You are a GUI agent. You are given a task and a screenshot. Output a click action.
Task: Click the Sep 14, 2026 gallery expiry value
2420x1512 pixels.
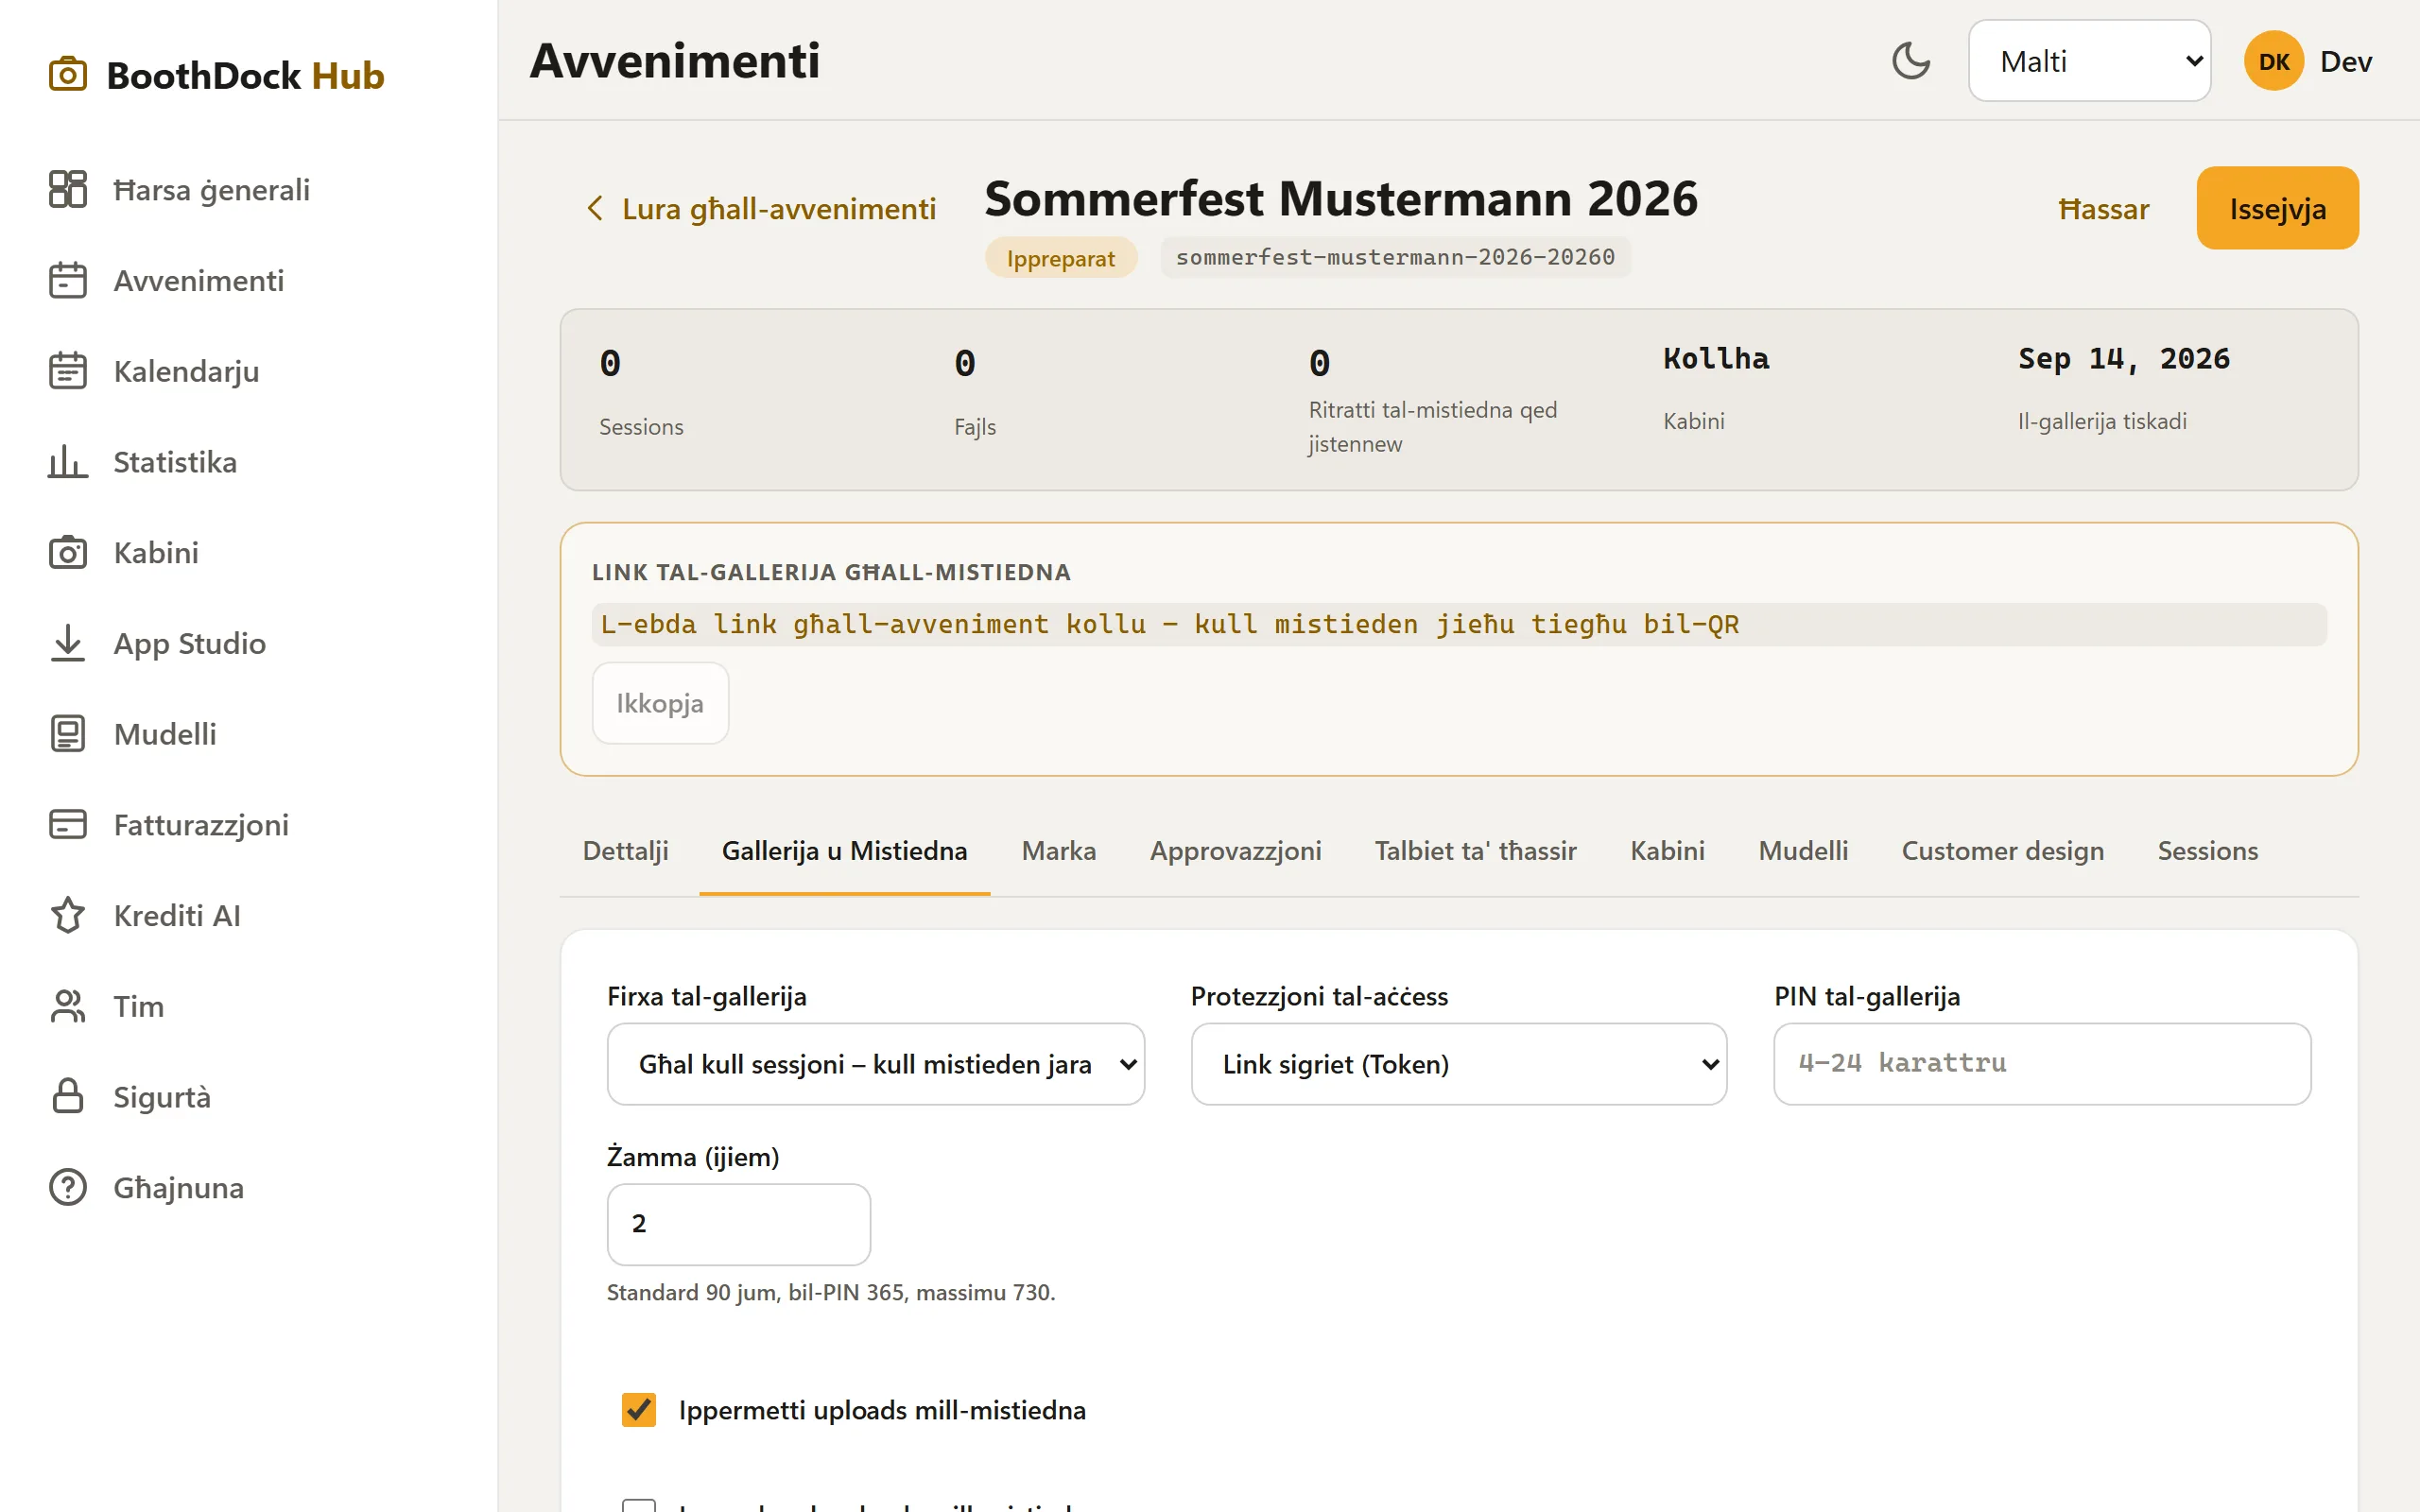coord(2123,359)
